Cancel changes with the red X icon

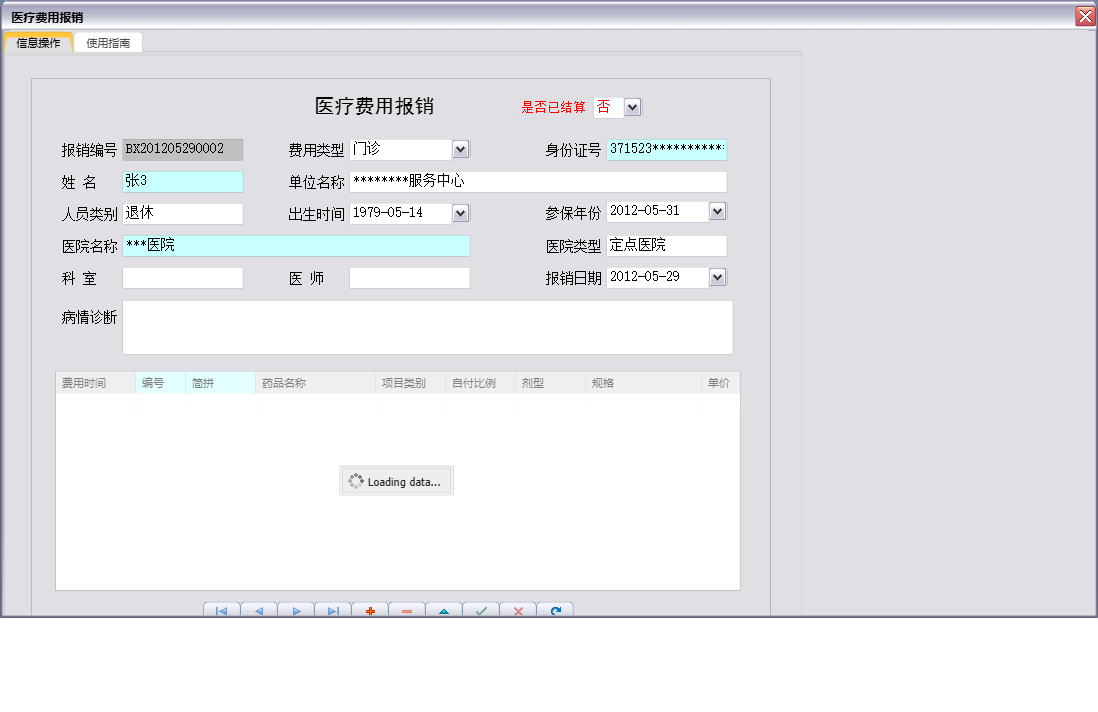[518, 609]
